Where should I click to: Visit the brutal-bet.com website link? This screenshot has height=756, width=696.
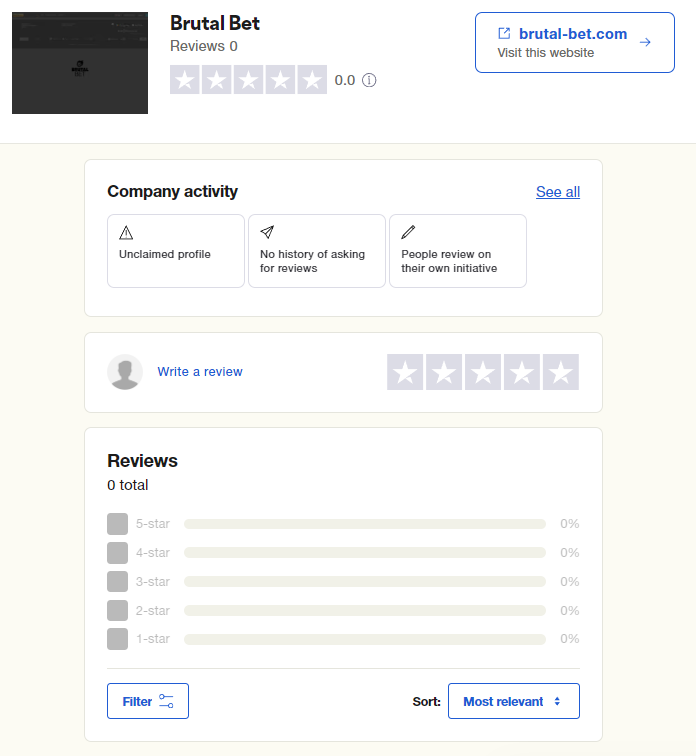(x=573, y=34)
